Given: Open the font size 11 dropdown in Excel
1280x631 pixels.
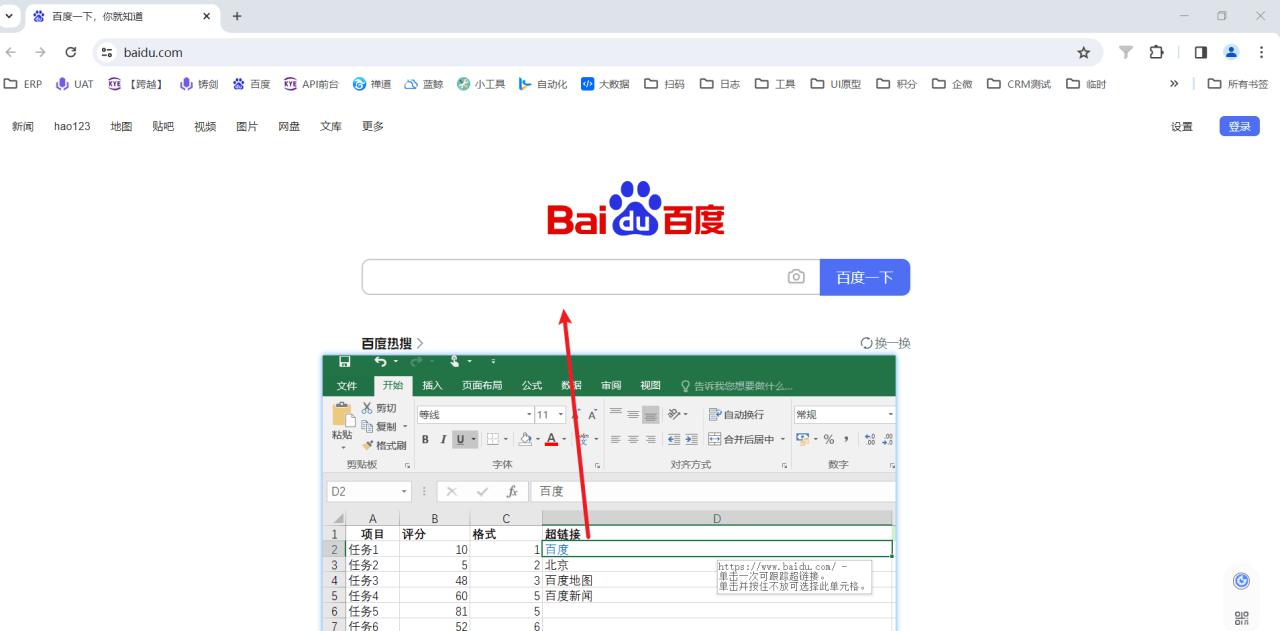Looking at the screenshot, I should pyautogui.click(x=561, y=414).
